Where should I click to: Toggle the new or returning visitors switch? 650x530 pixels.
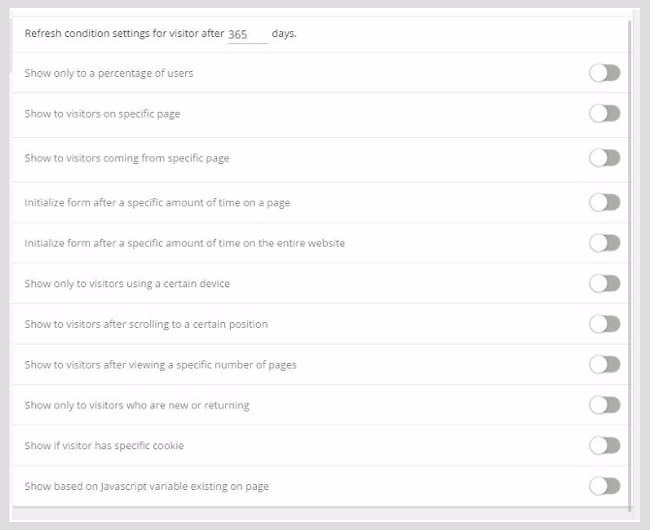[x=604, y=405]
